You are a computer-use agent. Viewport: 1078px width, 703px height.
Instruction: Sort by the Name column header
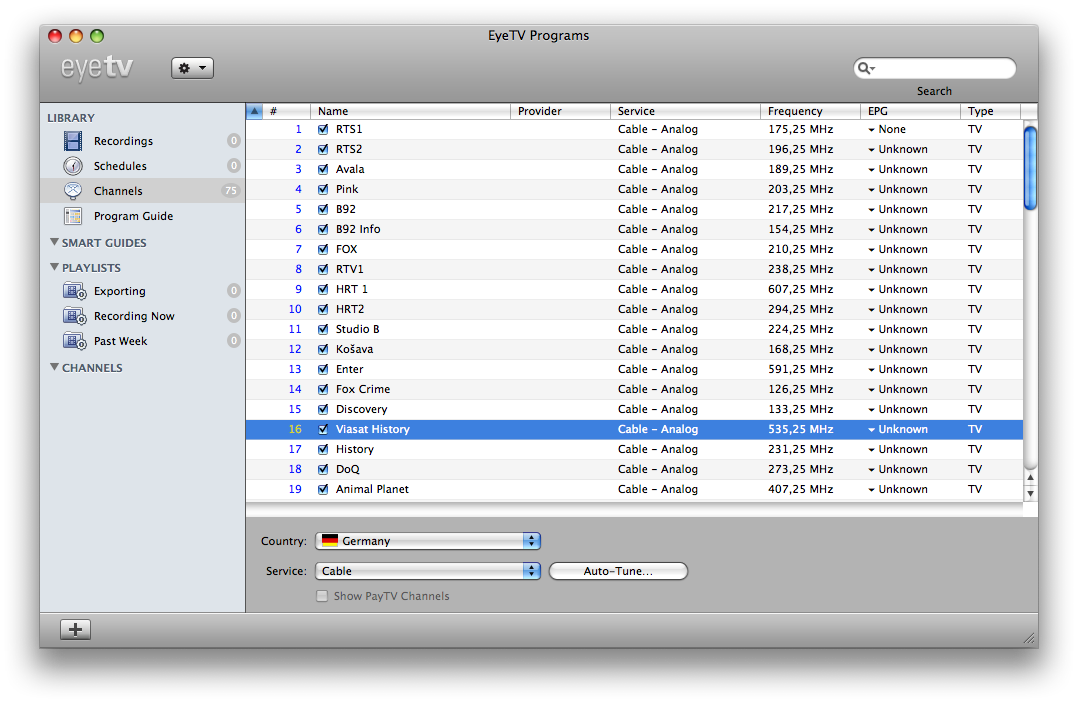(410, 111)
